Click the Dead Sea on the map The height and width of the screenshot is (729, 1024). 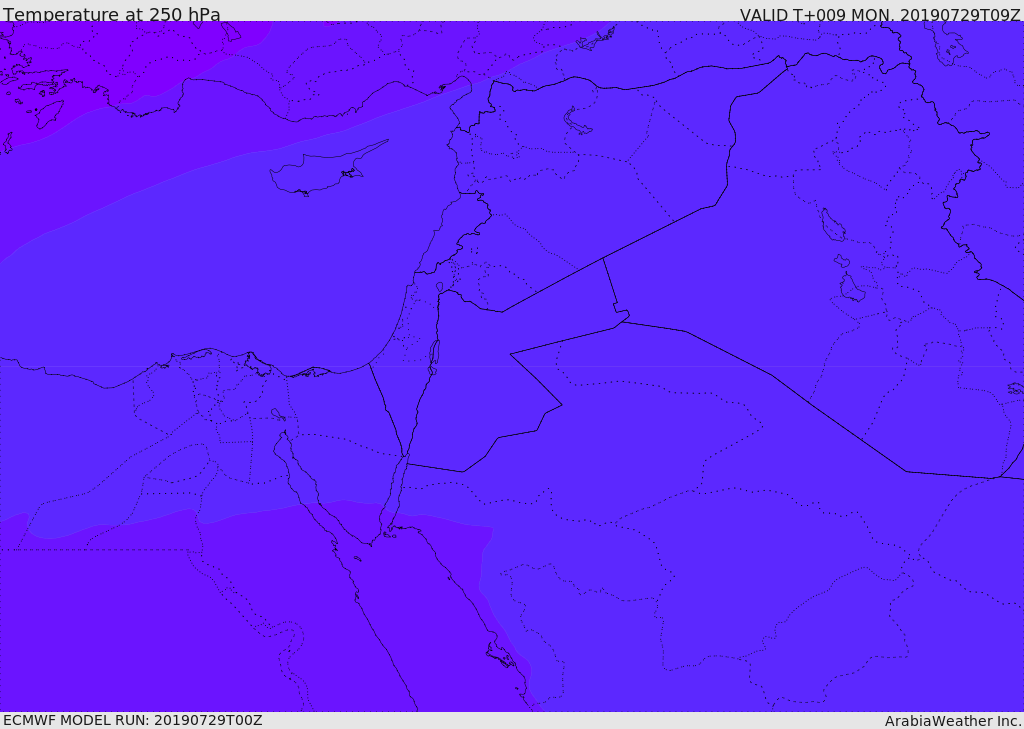(433, 358)
